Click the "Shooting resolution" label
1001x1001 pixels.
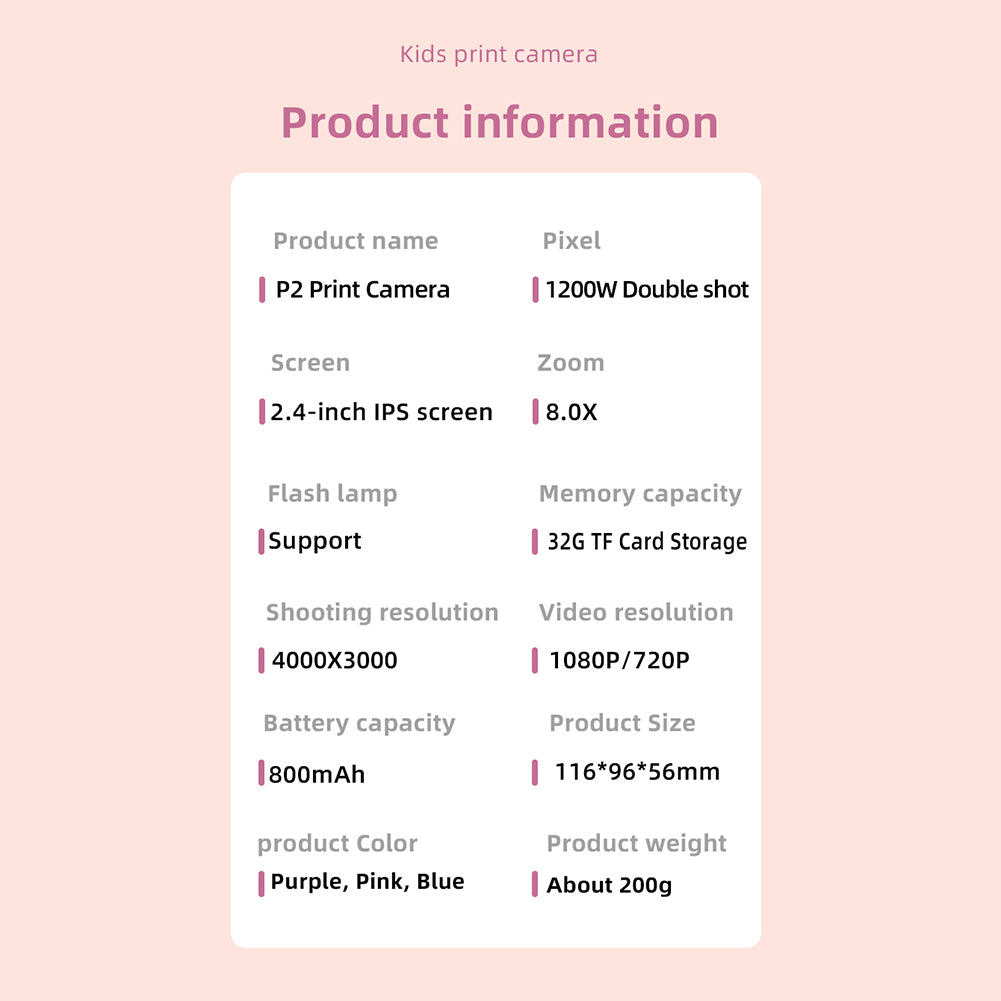tap(382, 613)
